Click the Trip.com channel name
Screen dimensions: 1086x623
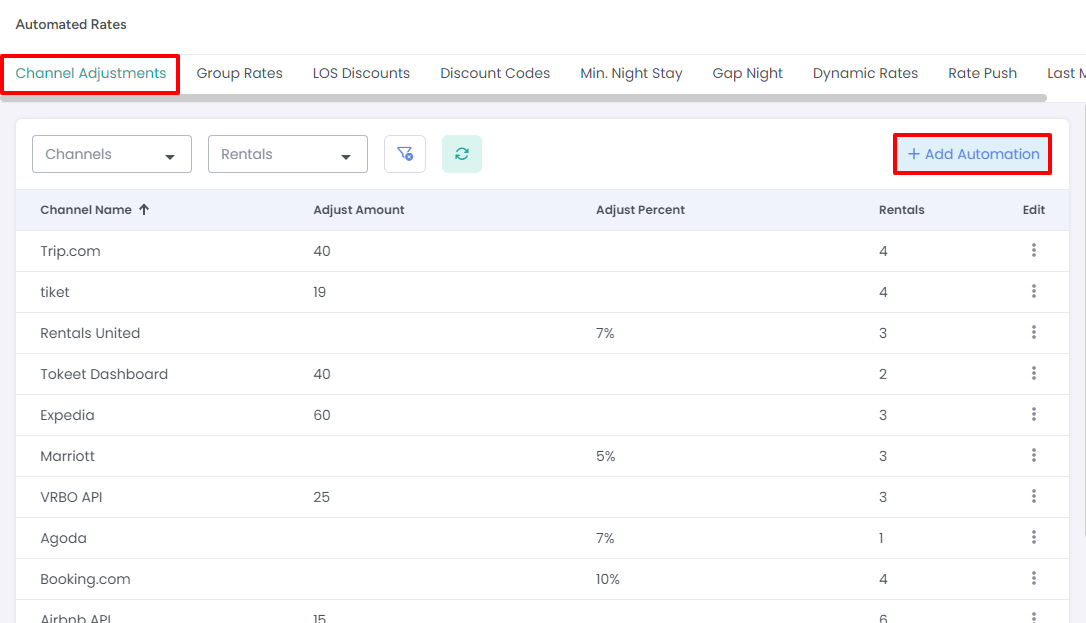click(70, 251)
